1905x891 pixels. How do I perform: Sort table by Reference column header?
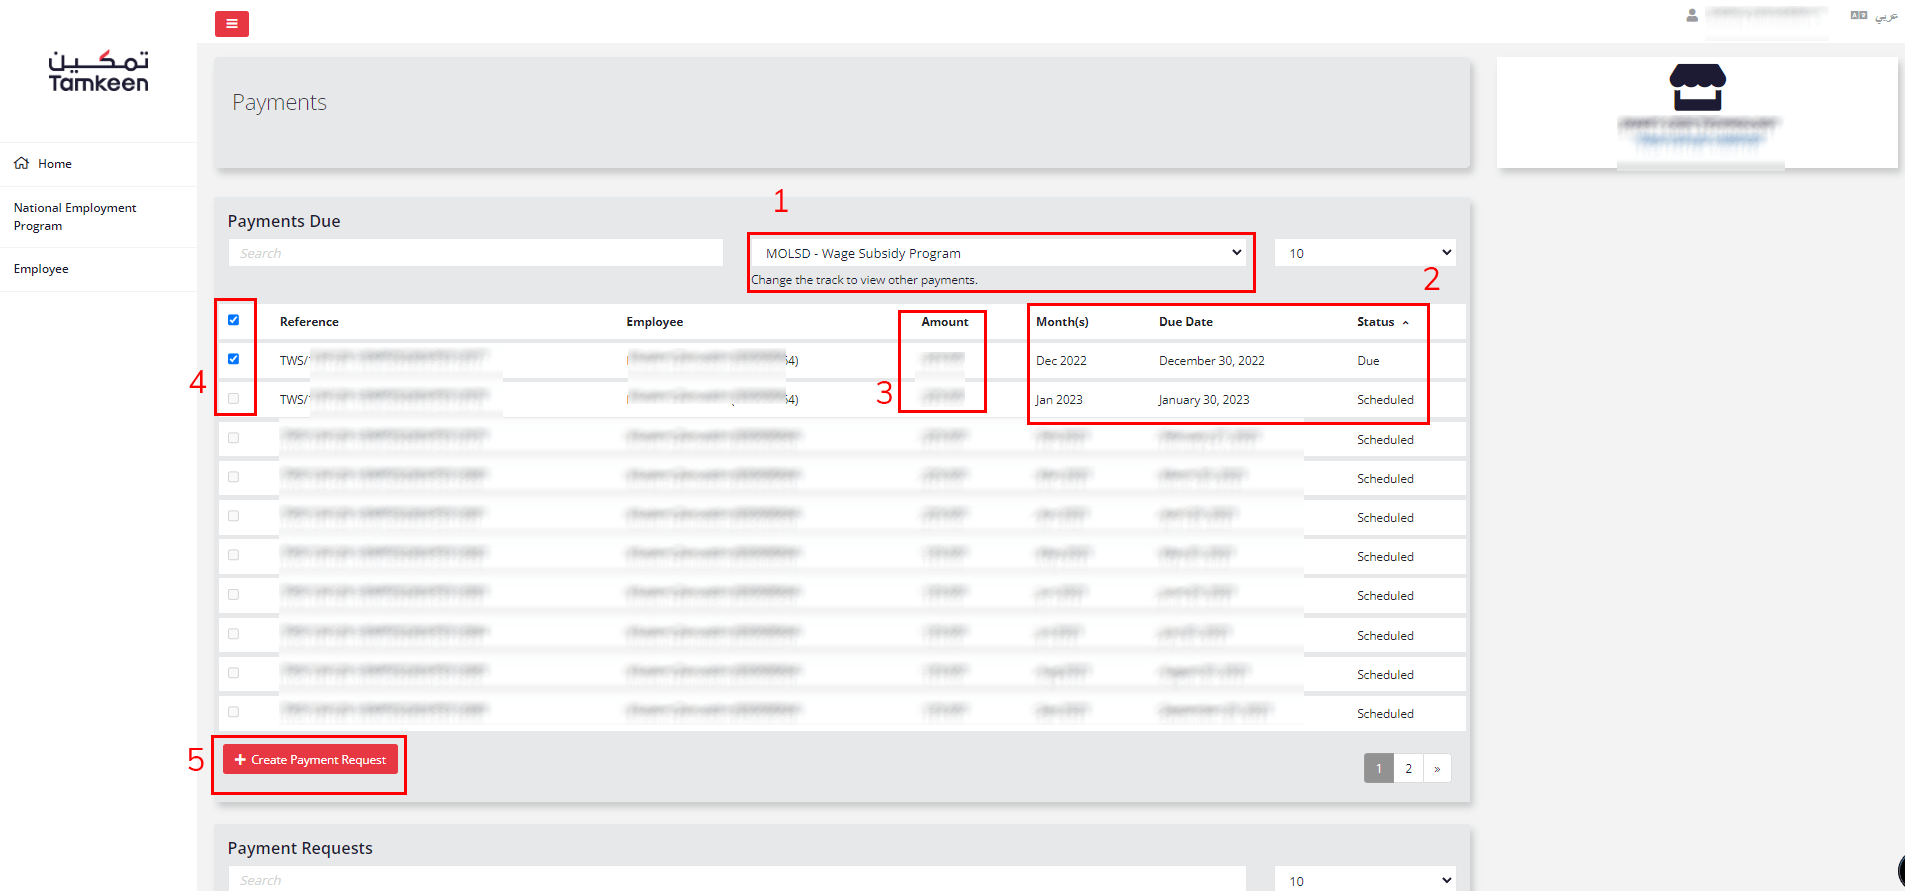(309, 322)
